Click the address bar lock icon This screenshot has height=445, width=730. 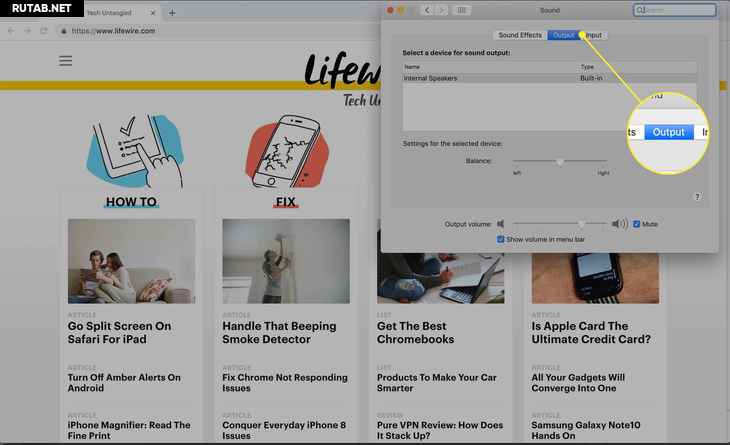tap(64, 31)
